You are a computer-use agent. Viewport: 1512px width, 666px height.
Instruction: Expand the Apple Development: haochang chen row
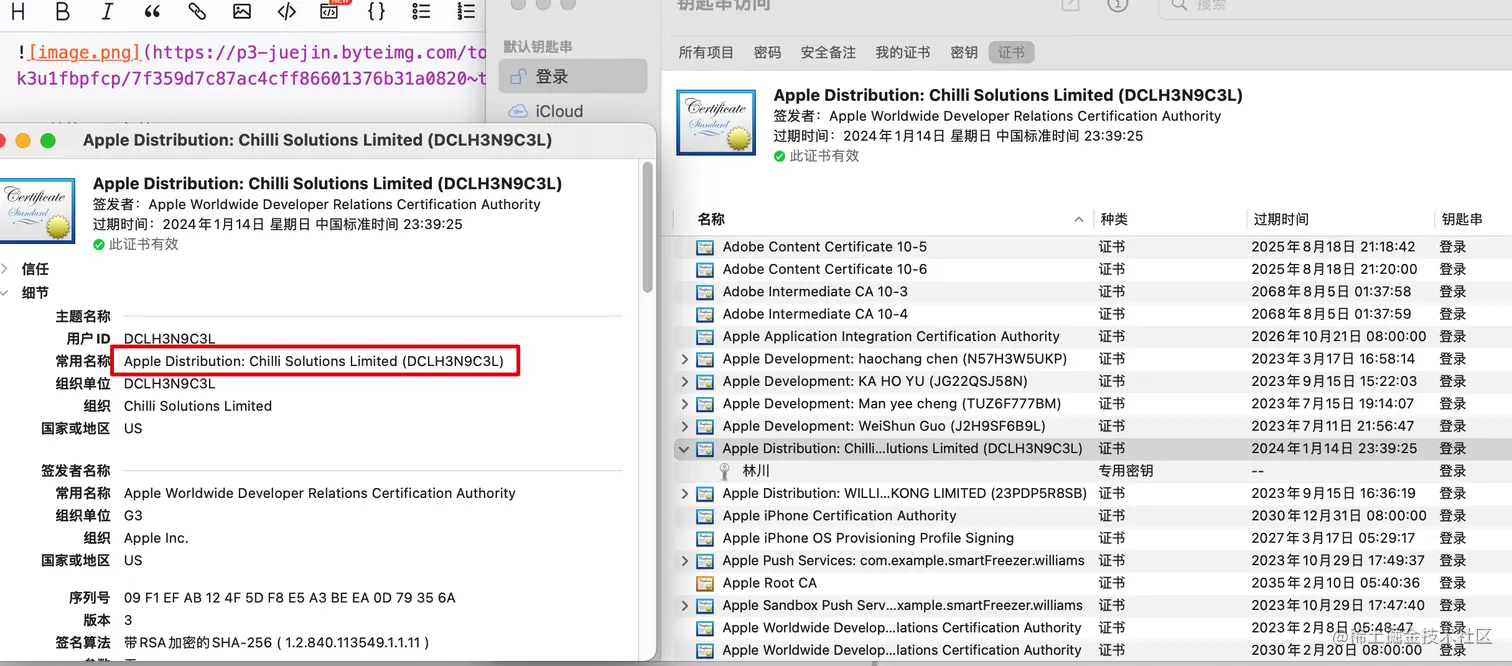point(685,359)
